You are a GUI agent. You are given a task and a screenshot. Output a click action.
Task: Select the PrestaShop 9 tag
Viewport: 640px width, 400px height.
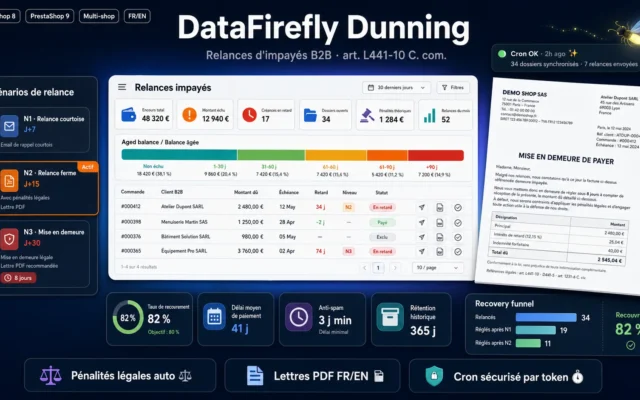50,16
